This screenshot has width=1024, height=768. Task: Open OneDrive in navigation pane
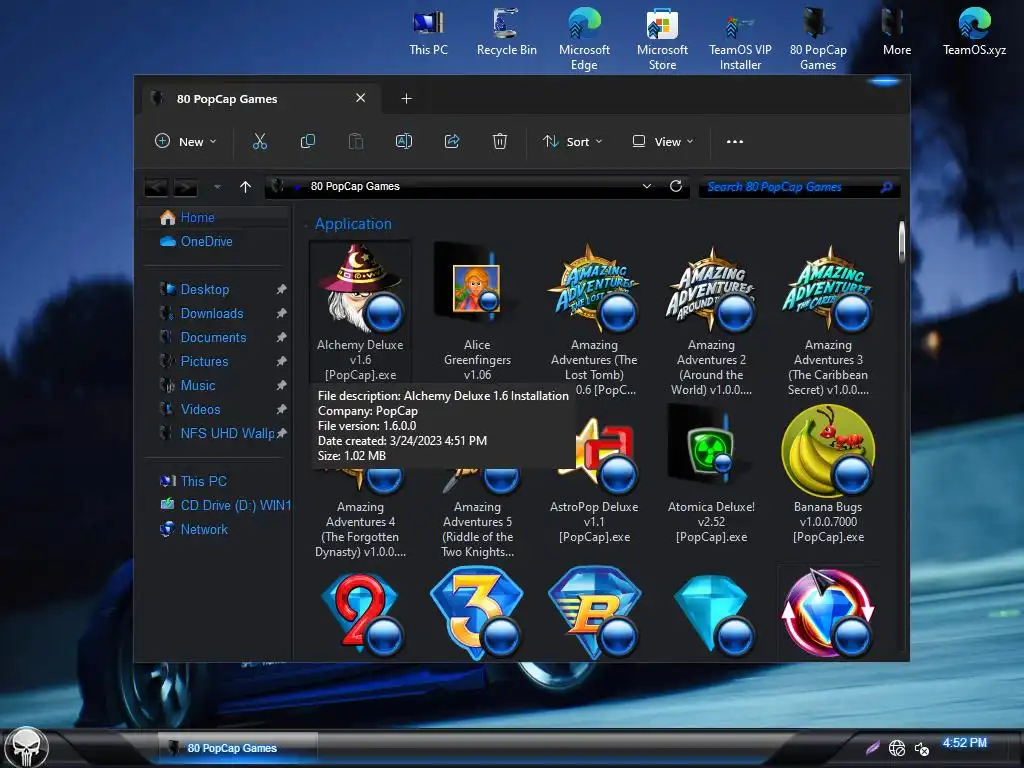(206, 242)
